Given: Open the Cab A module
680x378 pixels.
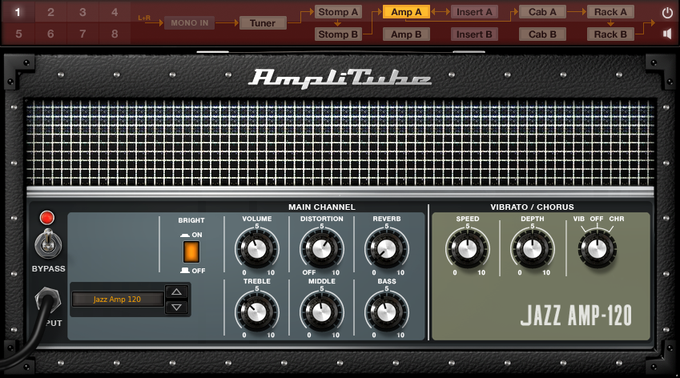Looking at the screenshot, I should point(543,12).
